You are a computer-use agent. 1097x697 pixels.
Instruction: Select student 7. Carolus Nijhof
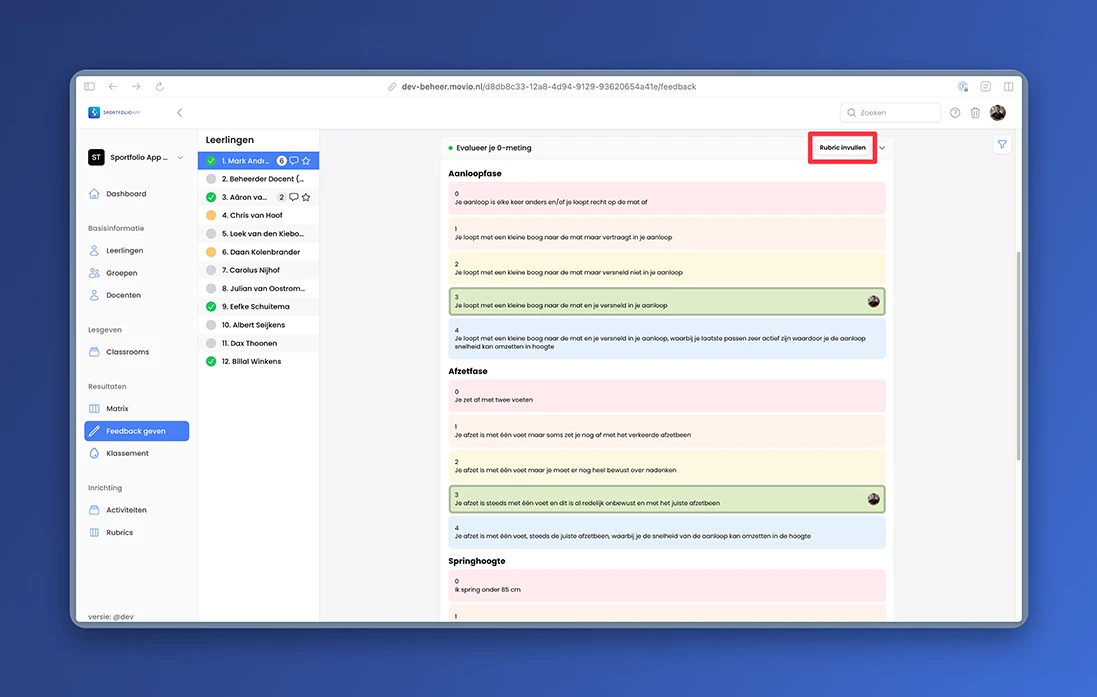(258, 270)
